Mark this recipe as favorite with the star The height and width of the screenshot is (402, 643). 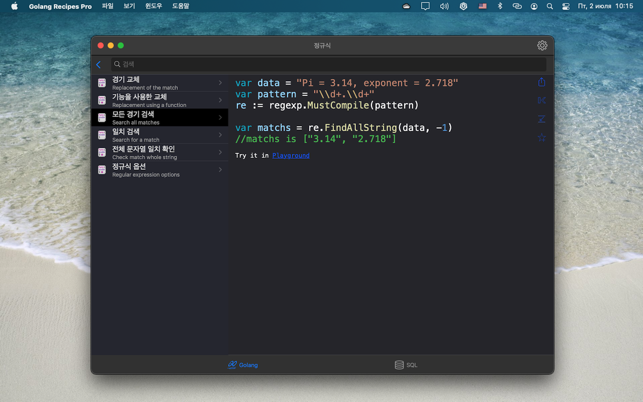[541, 137]
